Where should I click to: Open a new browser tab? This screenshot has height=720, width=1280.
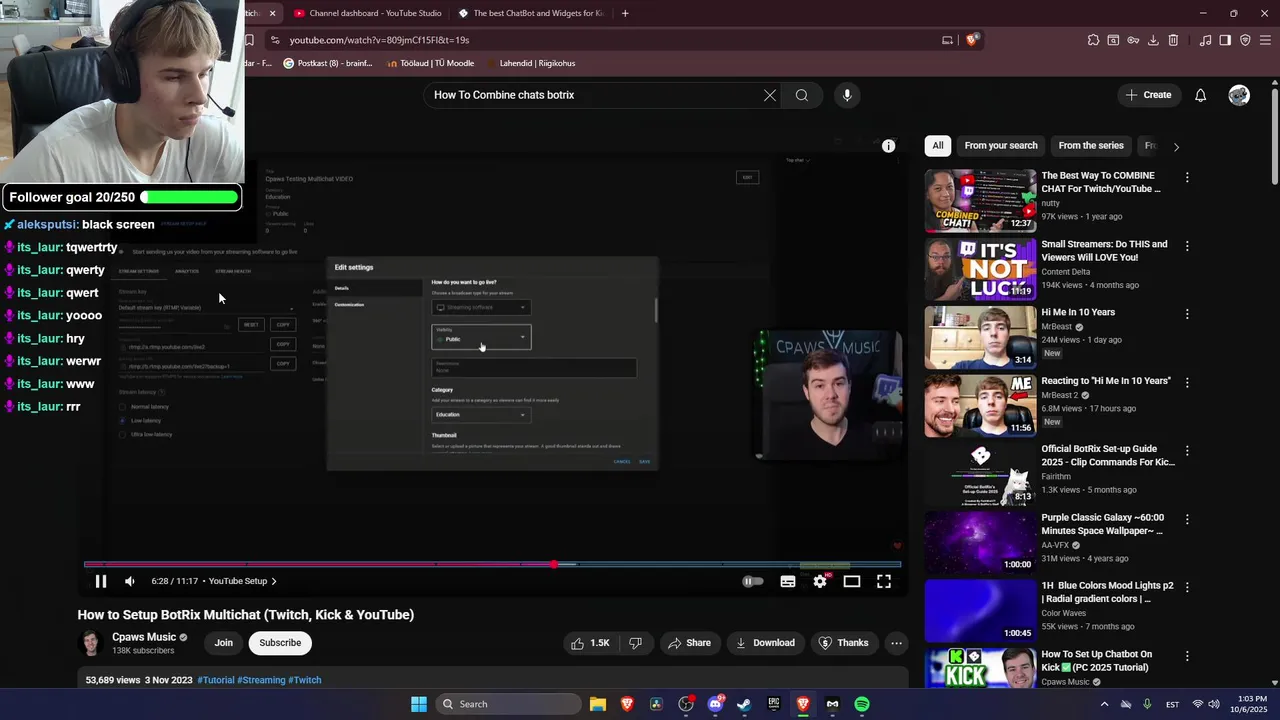625,13
